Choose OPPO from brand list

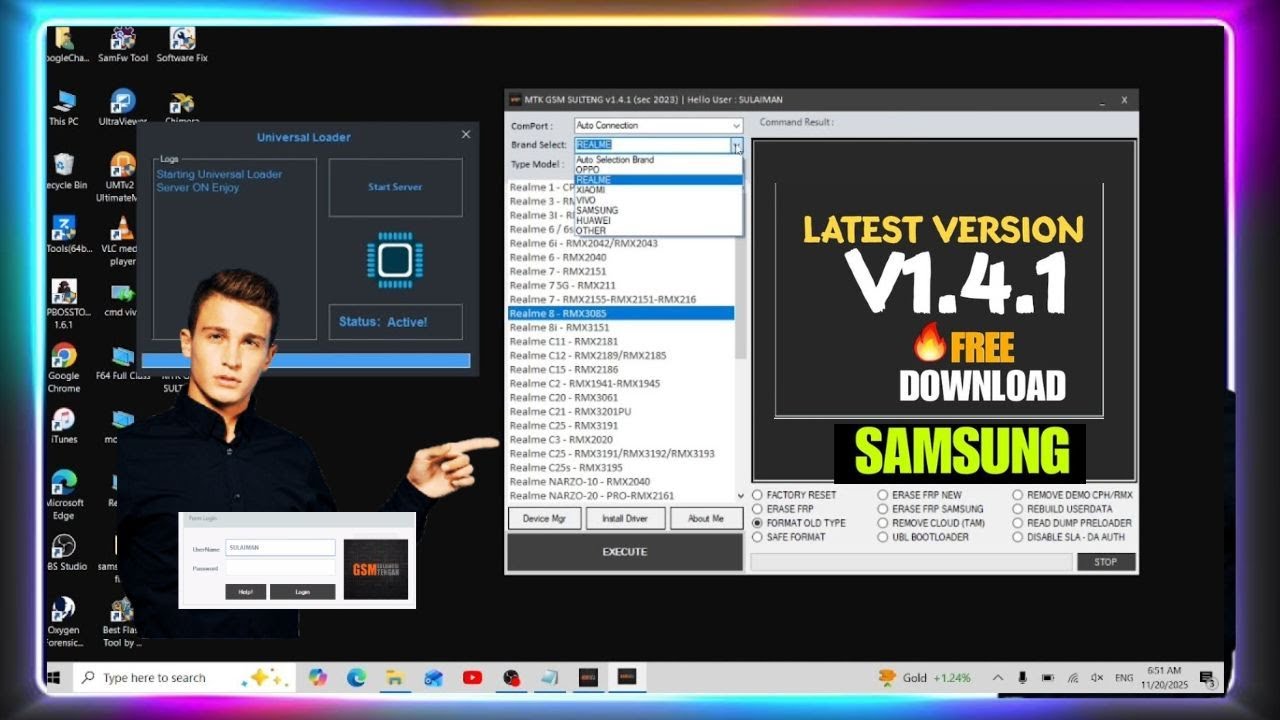658,170
